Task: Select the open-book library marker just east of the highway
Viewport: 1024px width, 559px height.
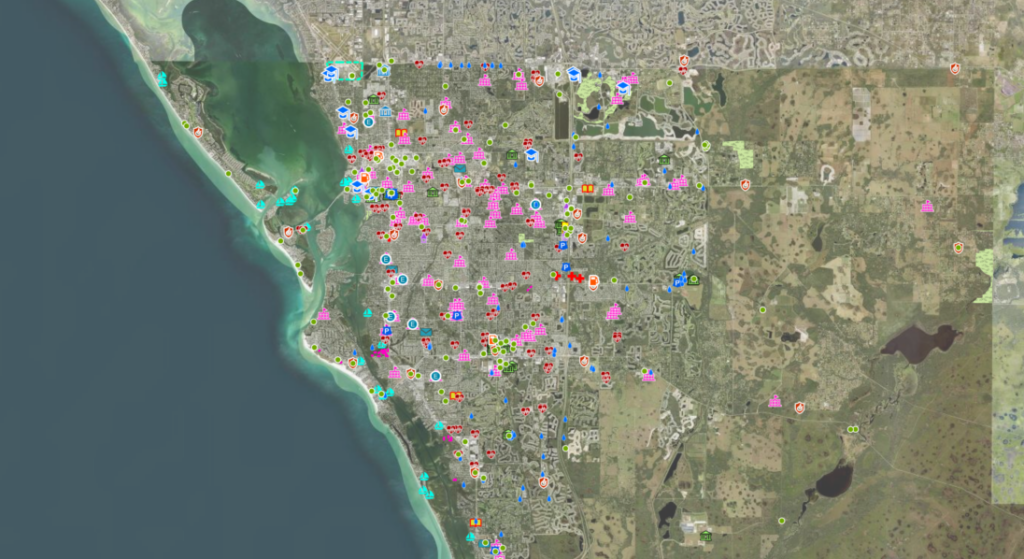Action: tap(587, 189)
